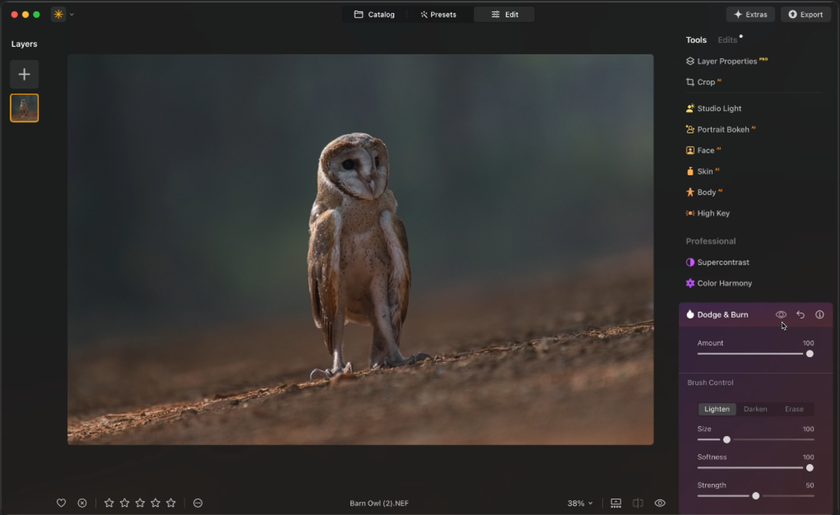Select the Studio Light tool

click(719, 108)
